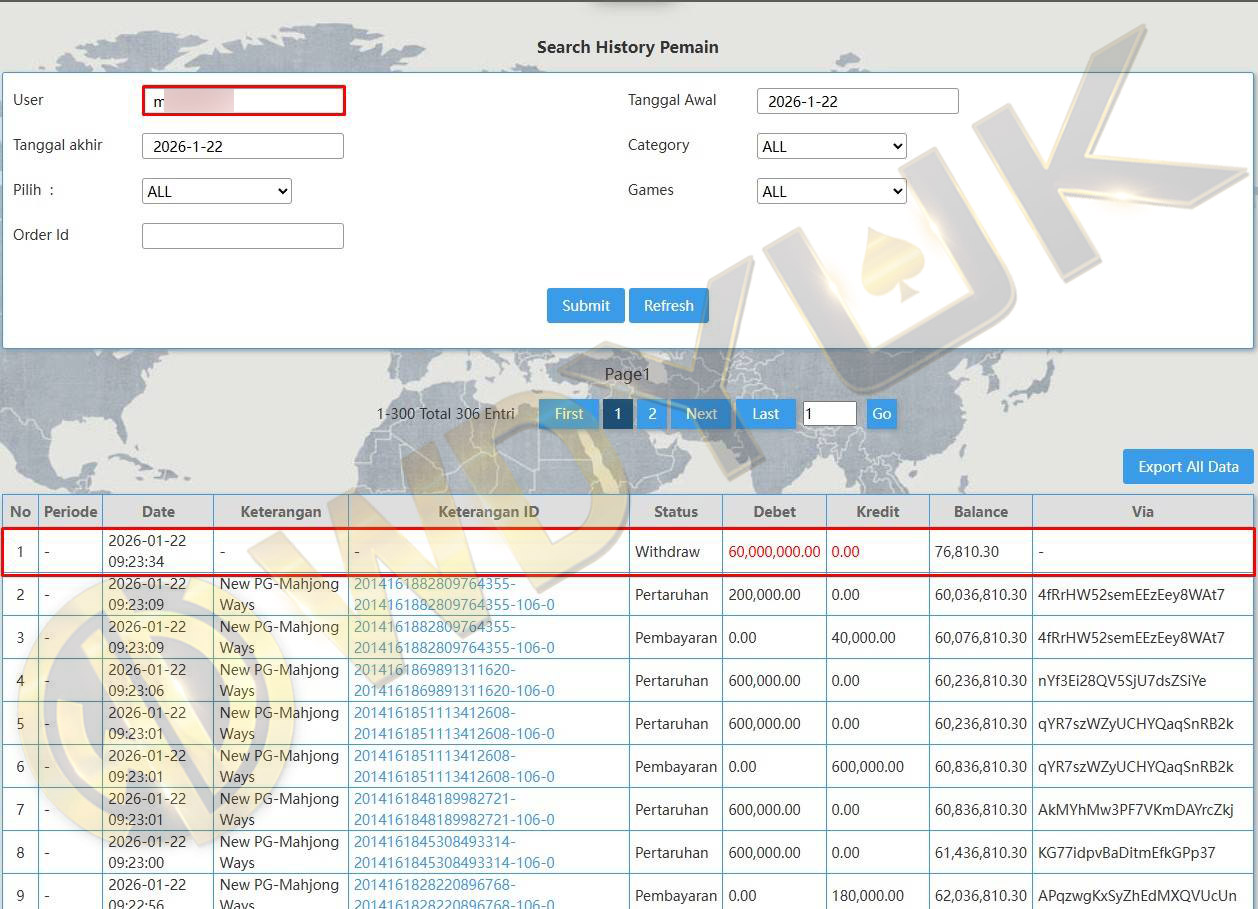1258x909 pixels.
Task: Select current page 1 button
Action: pyautogui.click(x=617, y=414)
